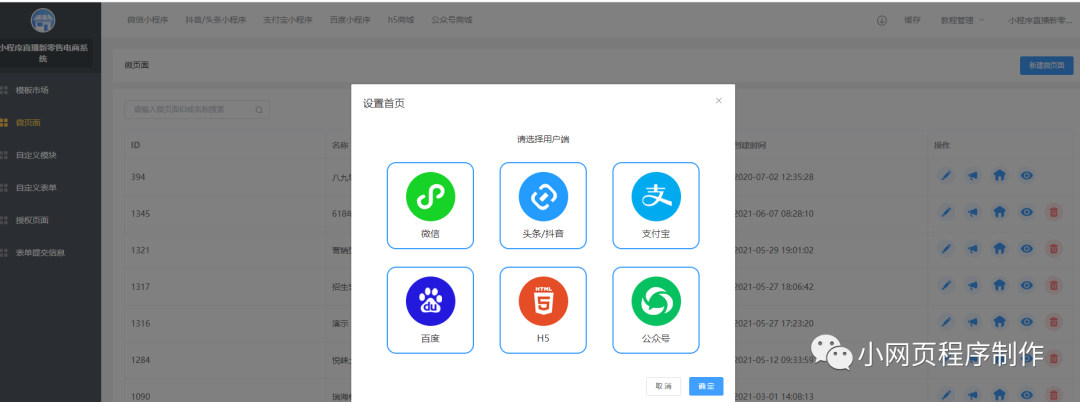Image resolution: width=1080 pixels, height=402 pixels.
Task: Click the megaphone icon for row 394
Action: [x=973, y=176]
